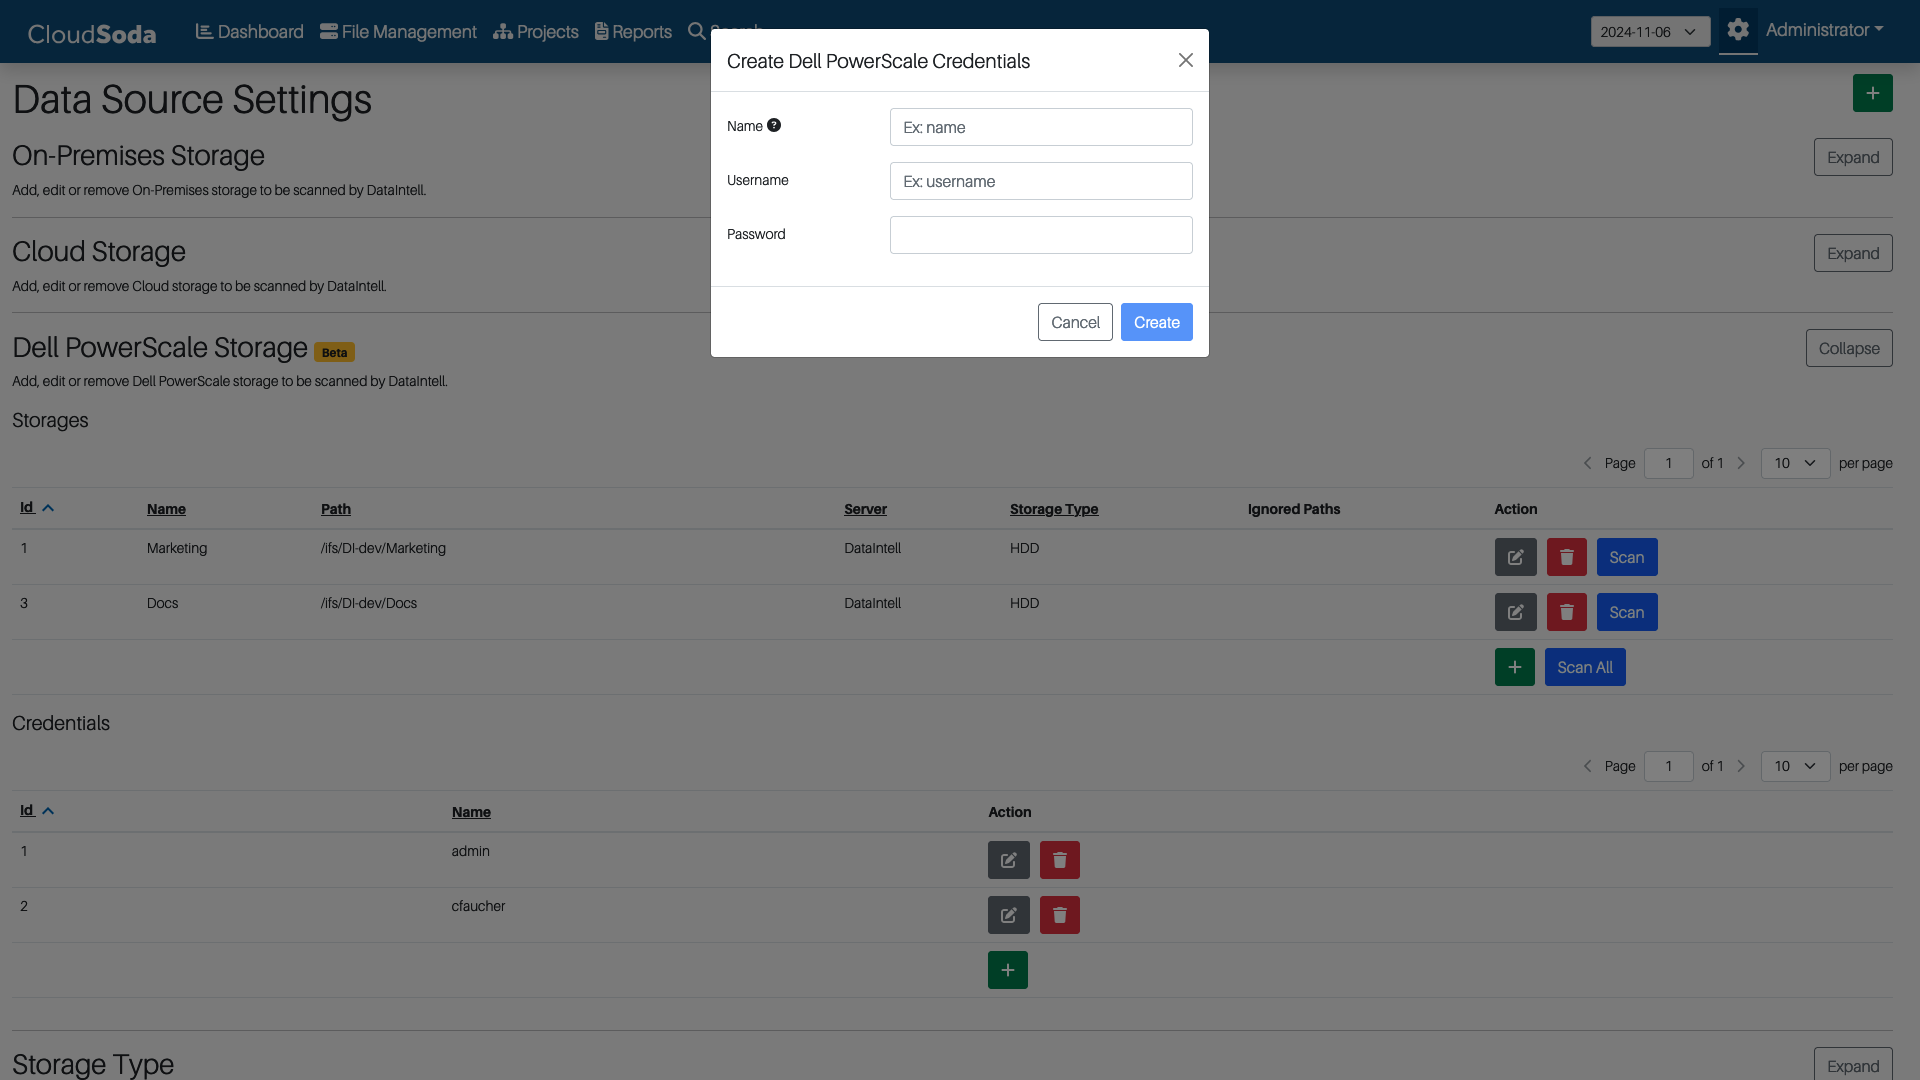This screenshot has height=1080, width=1920.
Task: Open the 2024-11-06 date dropdown
Action: pyautogui.click(x=1650, y=32)
